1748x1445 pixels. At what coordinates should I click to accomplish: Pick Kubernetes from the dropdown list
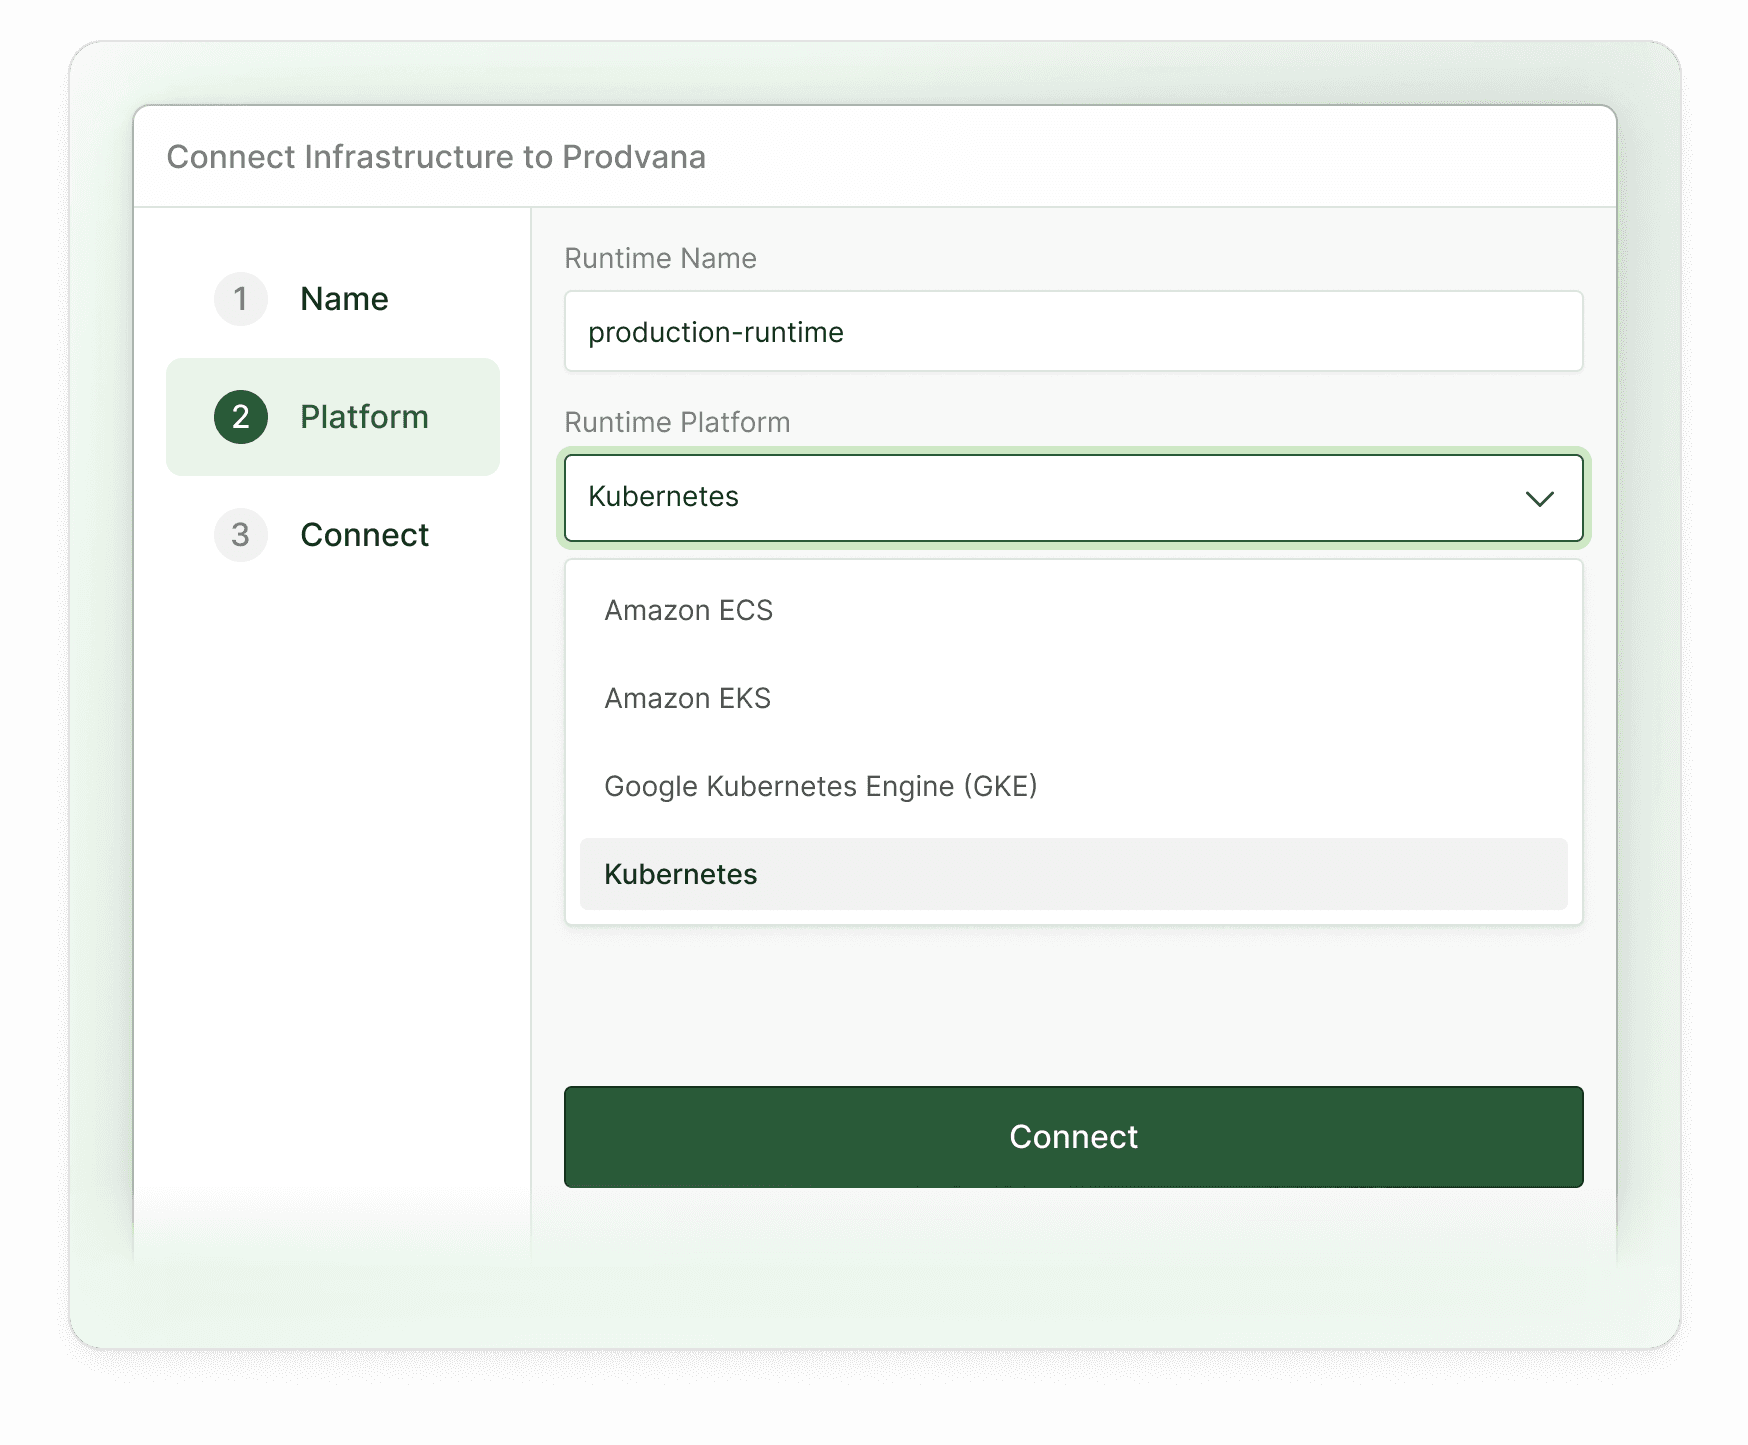1073,874
